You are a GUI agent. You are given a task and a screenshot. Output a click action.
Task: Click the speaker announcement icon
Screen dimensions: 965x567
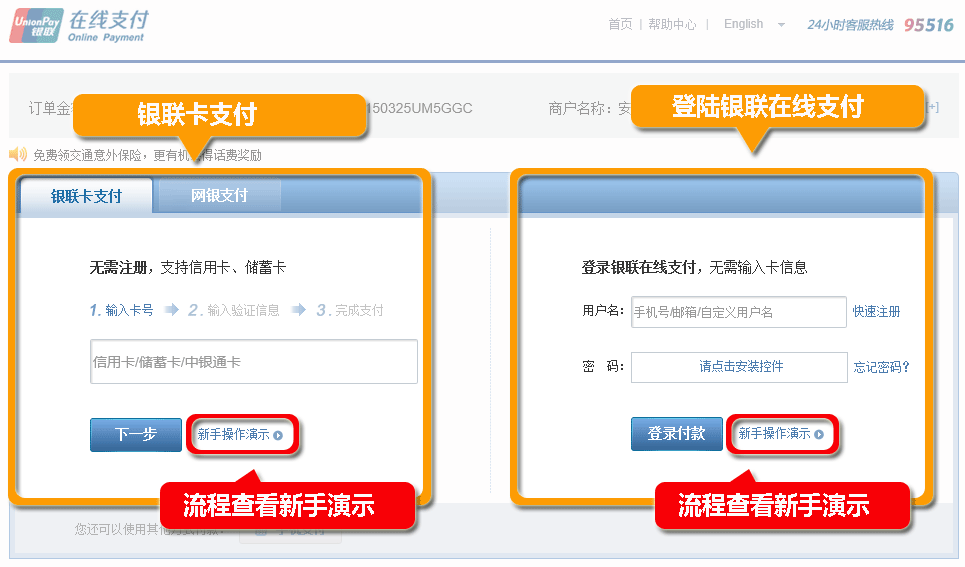coord(18,154)
